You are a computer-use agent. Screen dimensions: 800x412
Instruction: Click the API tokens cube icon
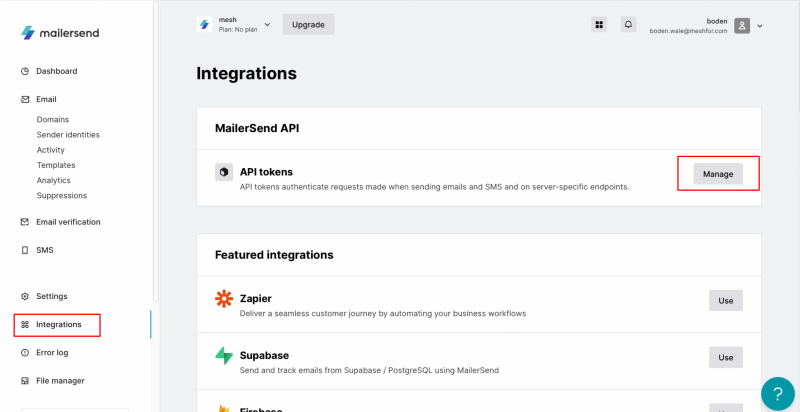pyautogui.click(x=223, y=173)
